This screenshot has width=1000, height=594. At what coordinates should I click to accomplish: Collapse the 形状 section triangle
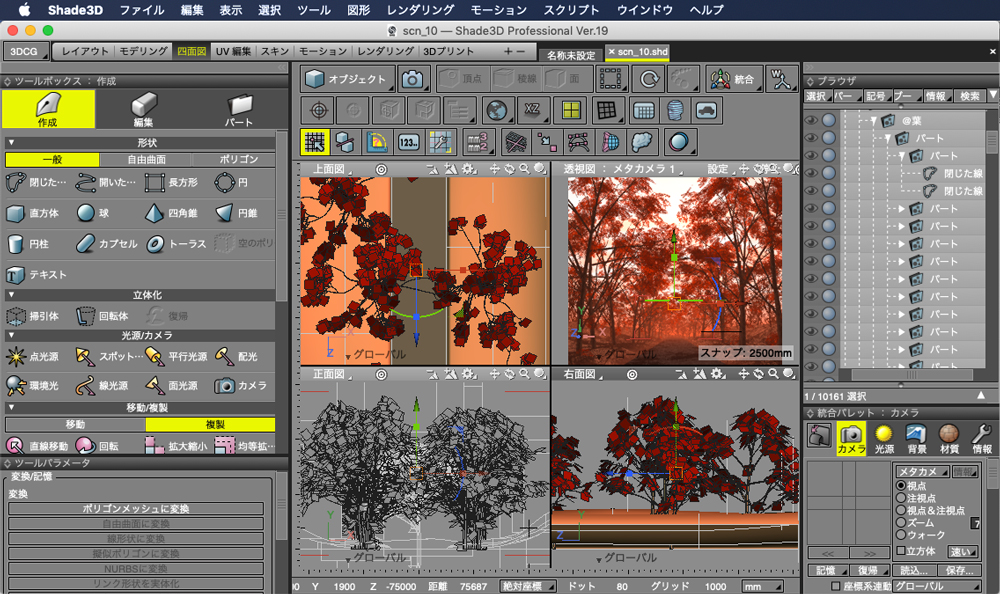(x=11, y=143)
